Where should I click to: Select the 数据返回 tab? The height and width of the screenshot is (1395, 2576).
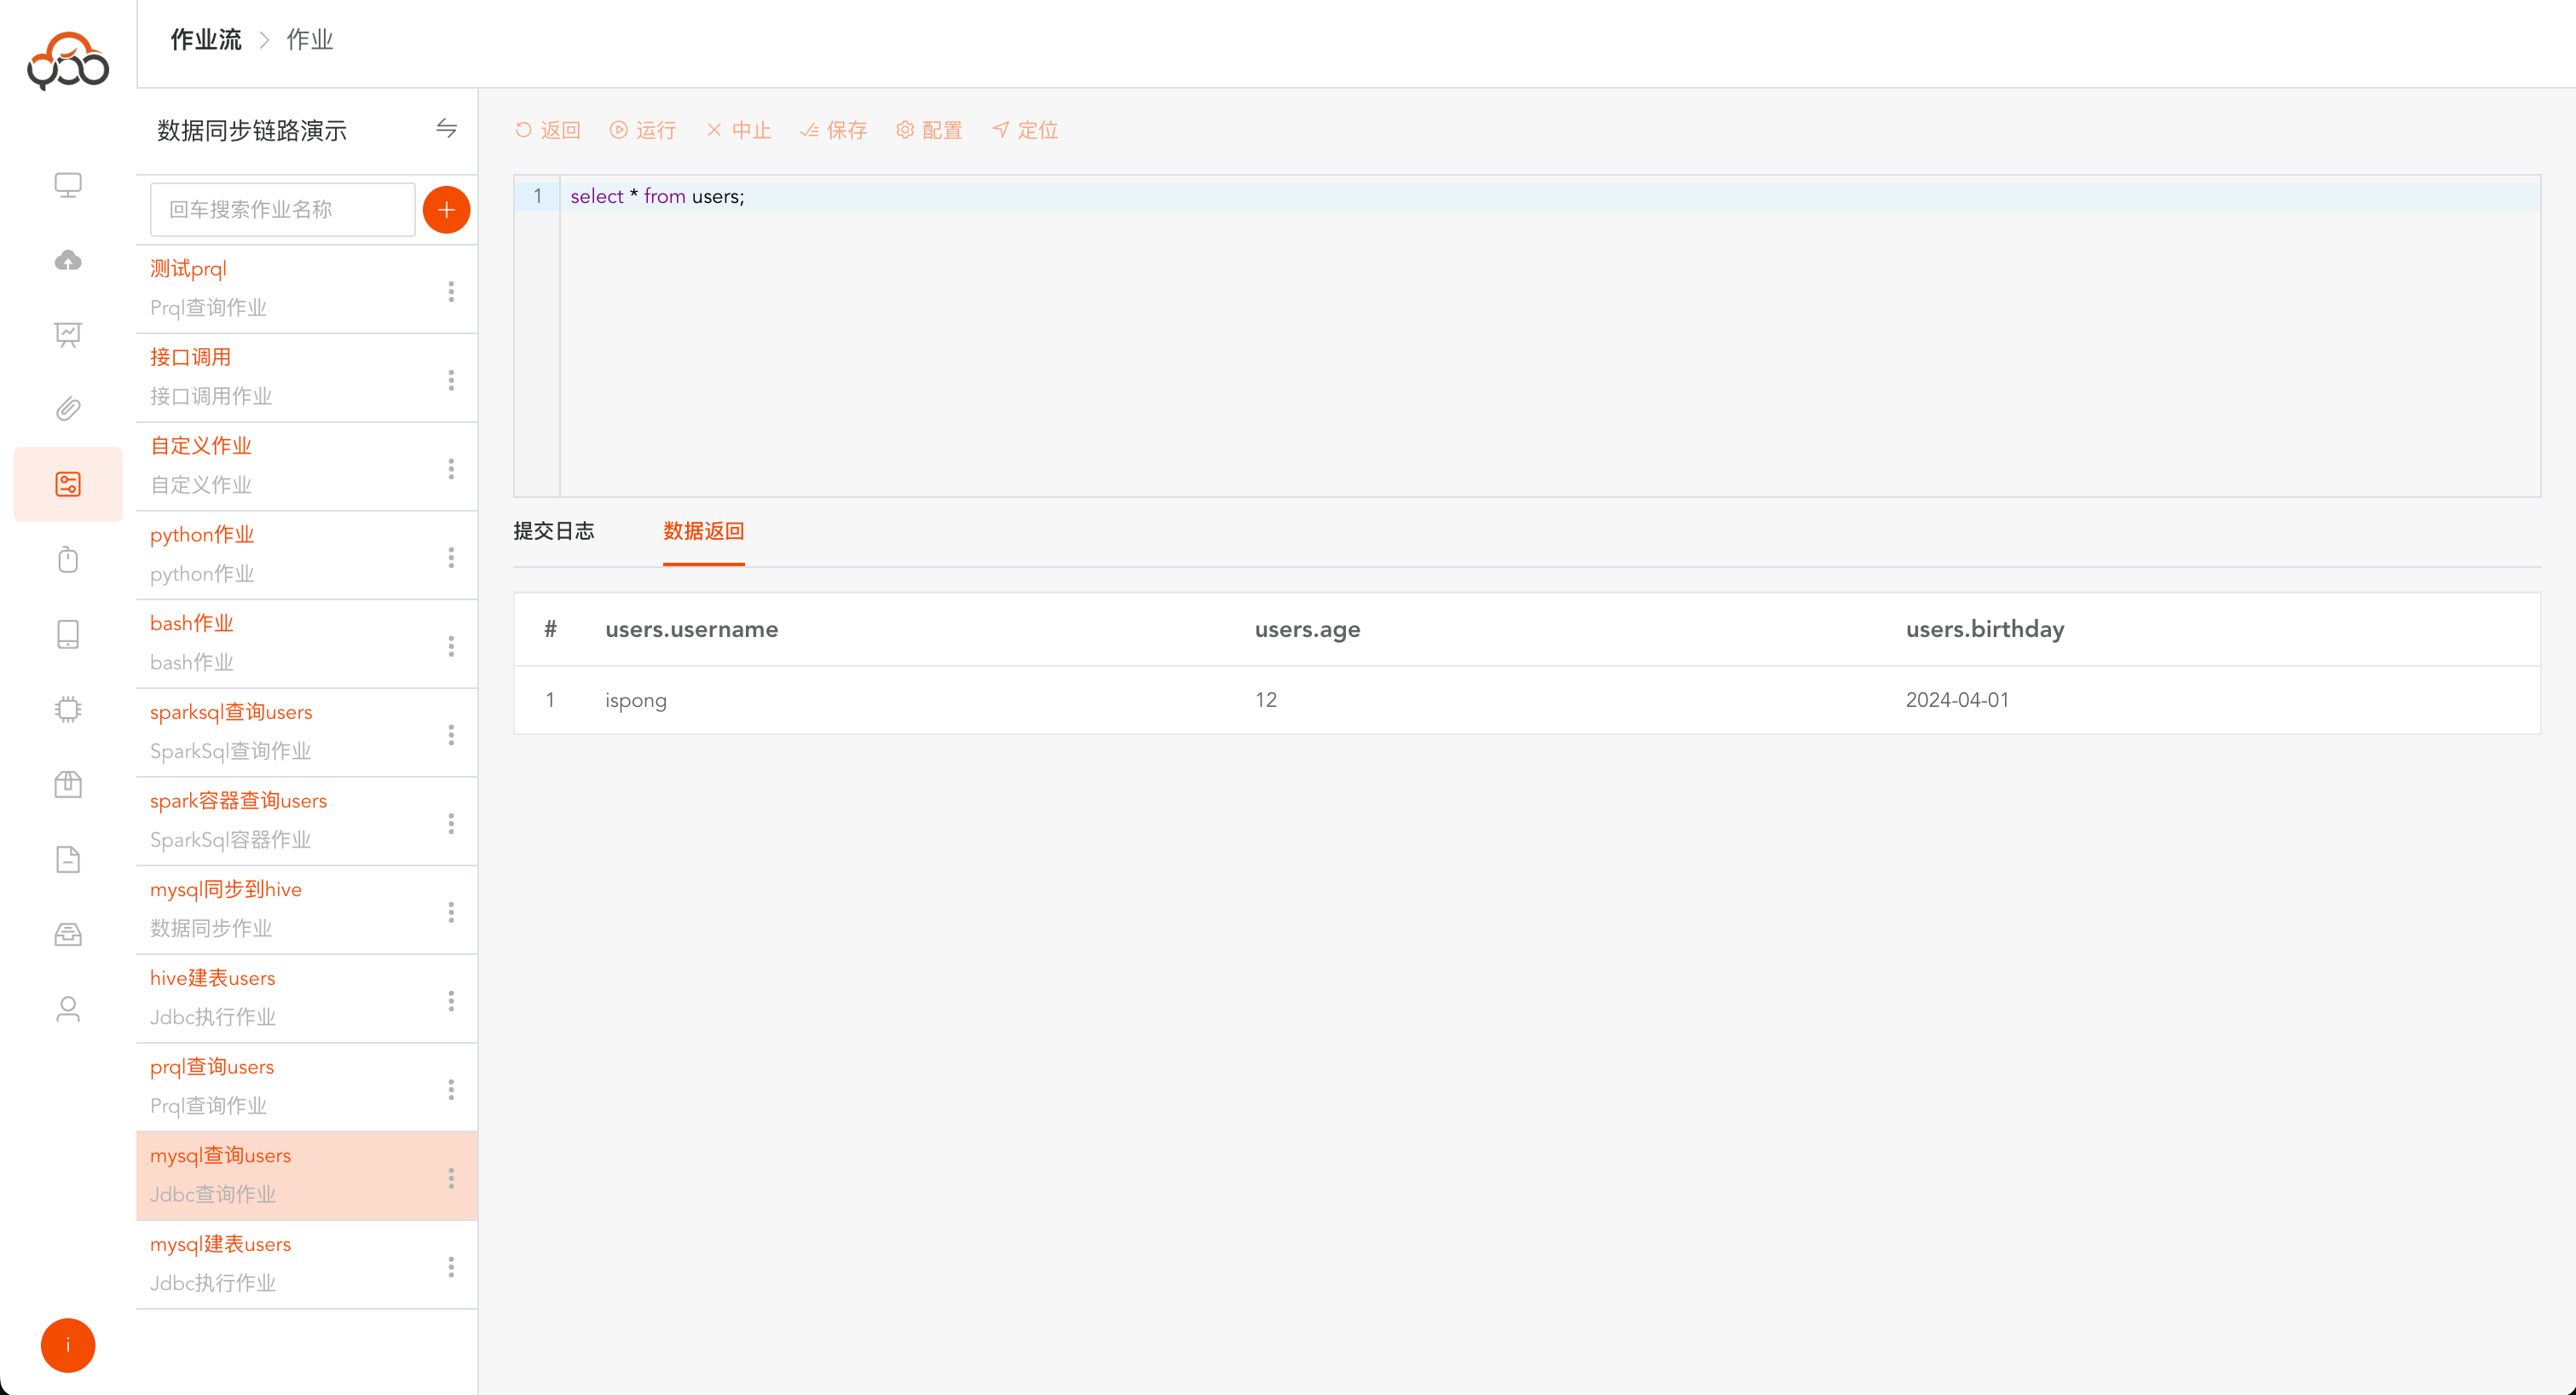click(703, 531)
